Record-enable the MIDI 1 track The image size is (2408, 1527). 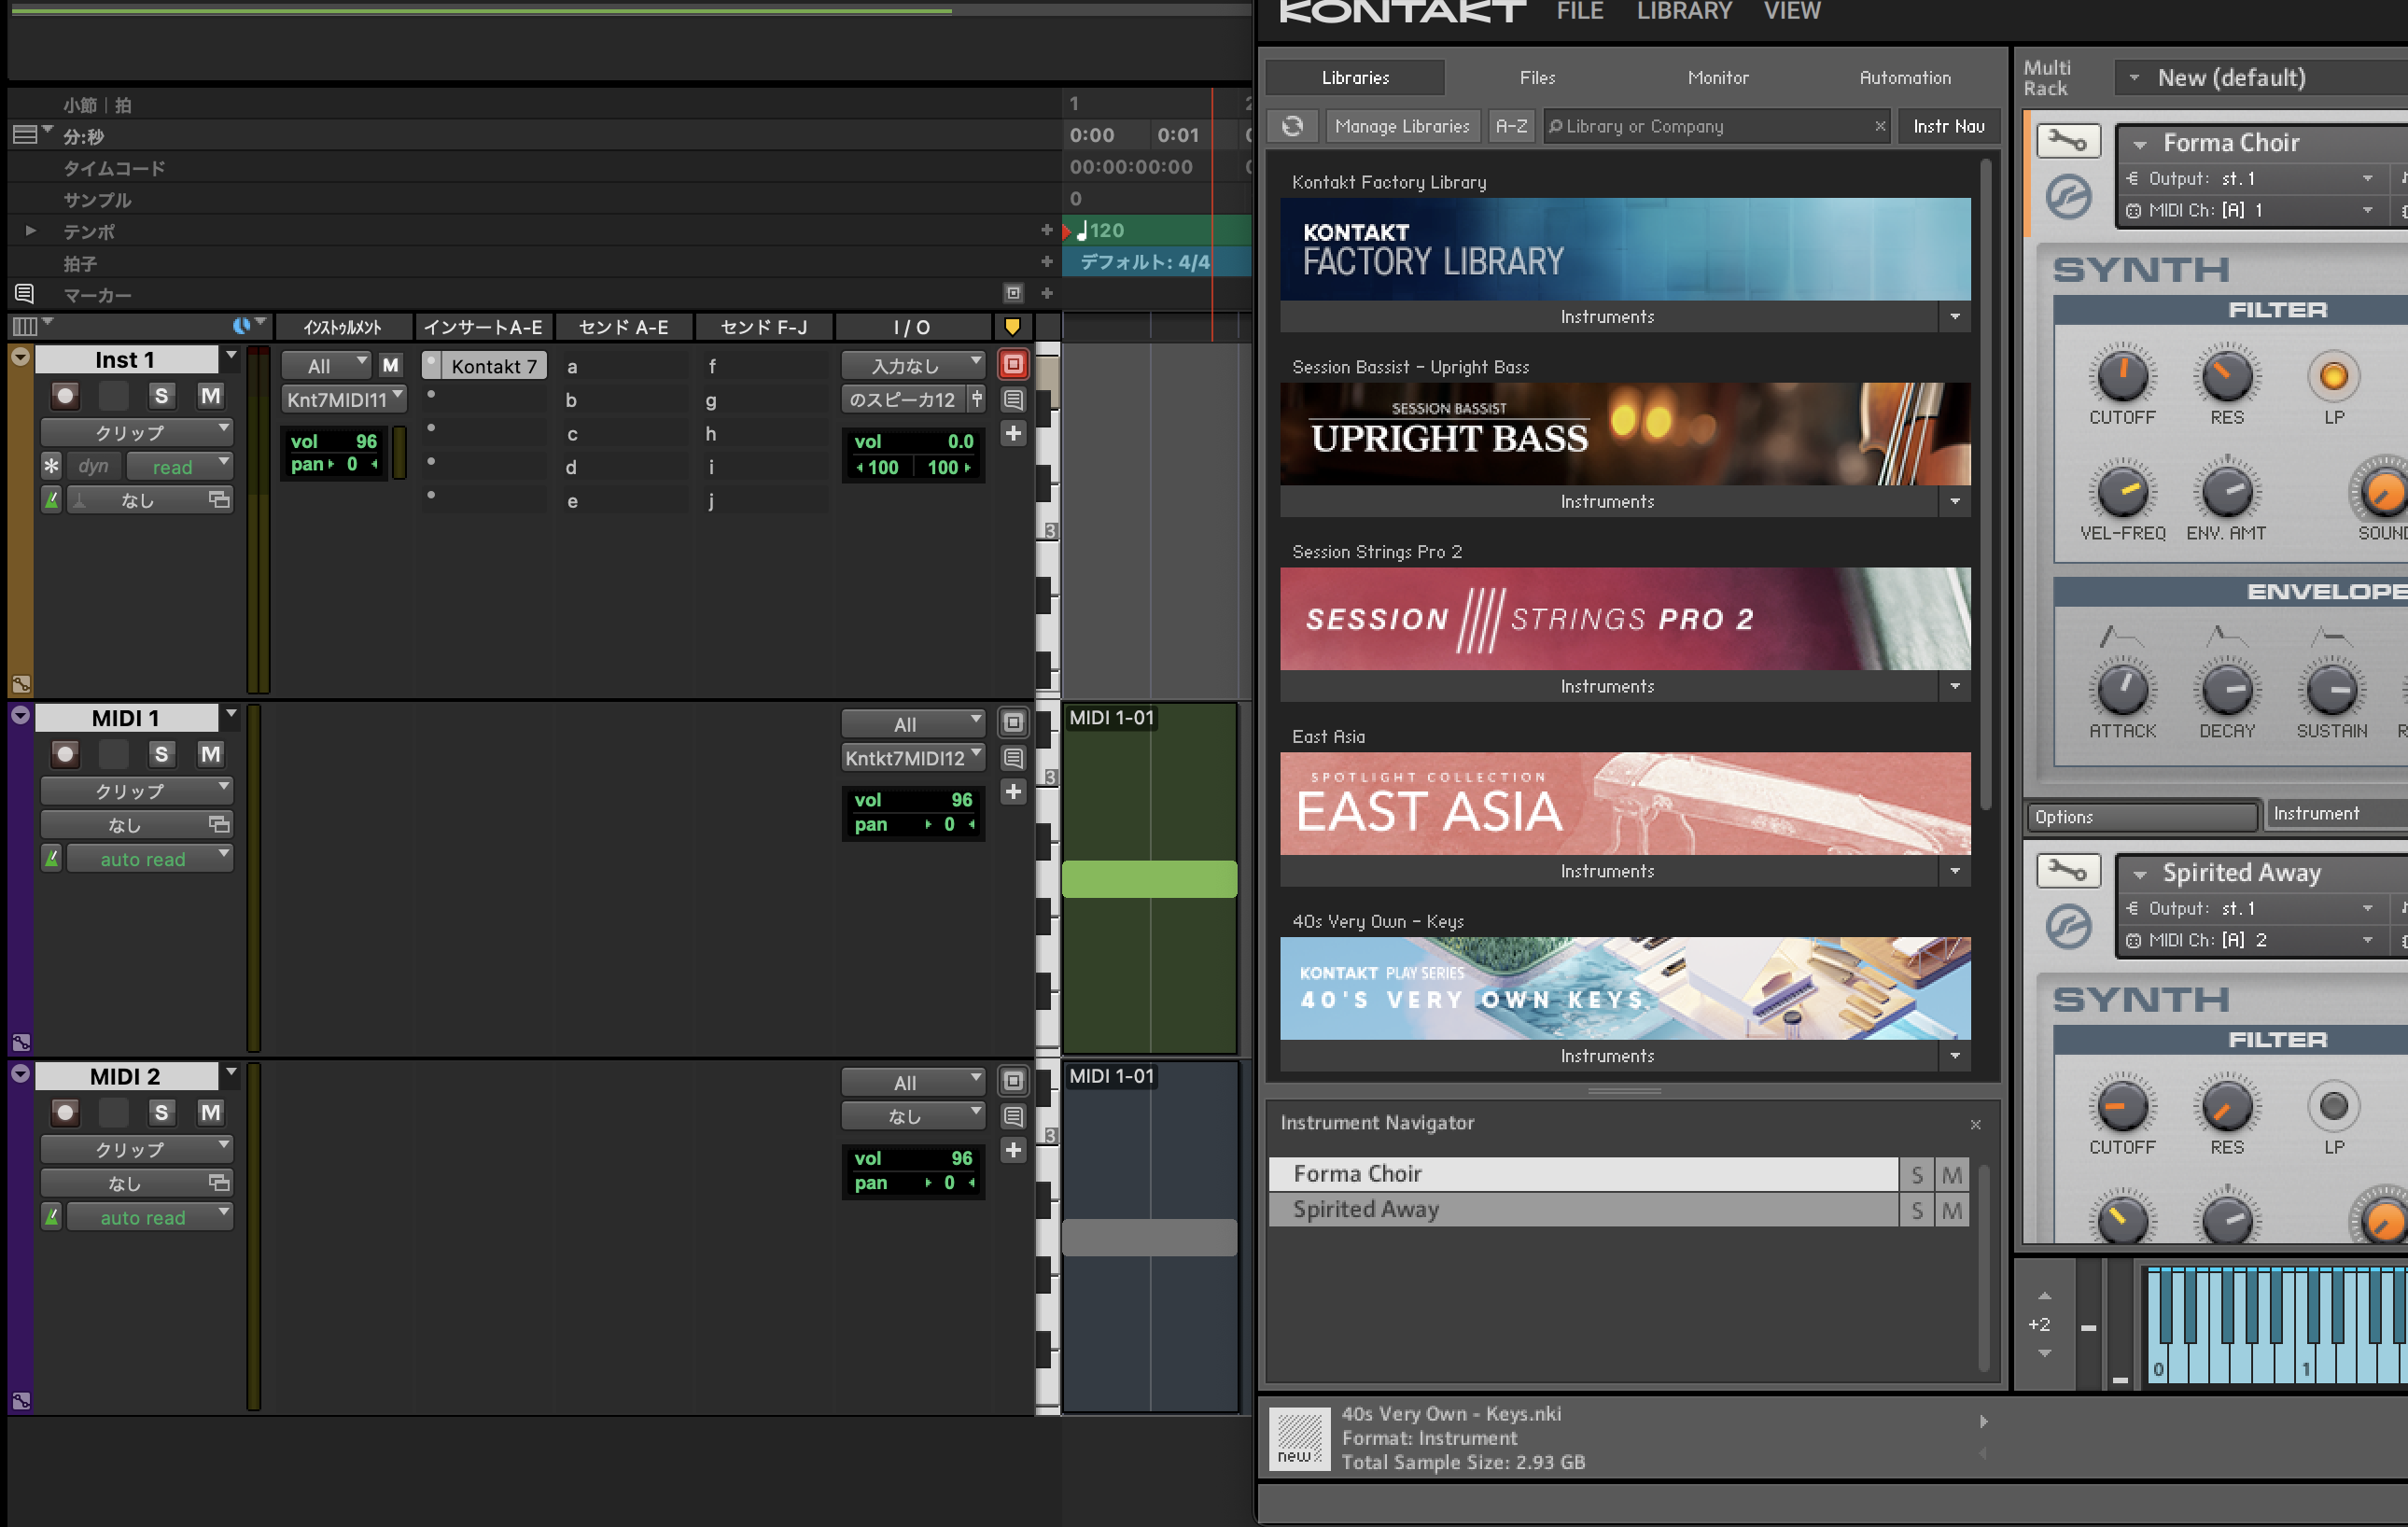[65, 754]
